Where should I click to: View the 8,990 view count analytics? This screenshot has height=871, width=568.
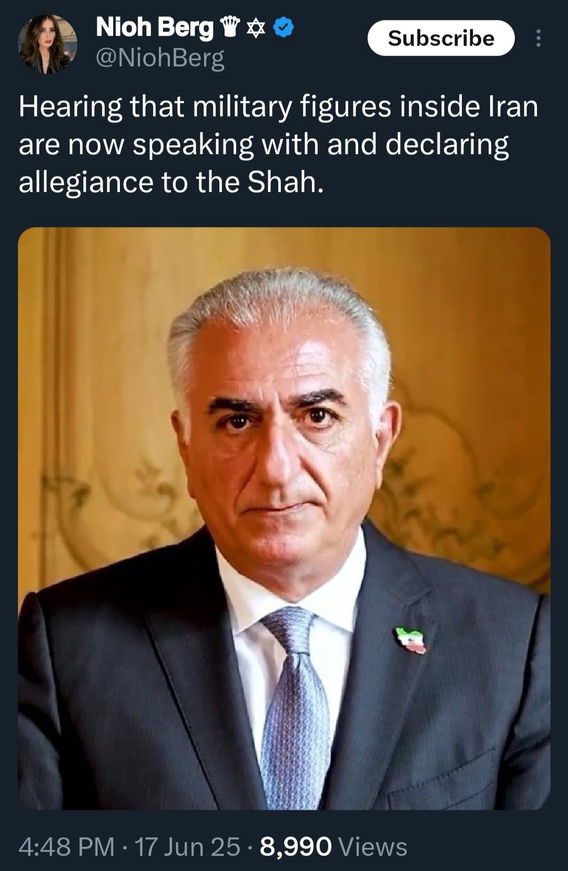[295, 847]
